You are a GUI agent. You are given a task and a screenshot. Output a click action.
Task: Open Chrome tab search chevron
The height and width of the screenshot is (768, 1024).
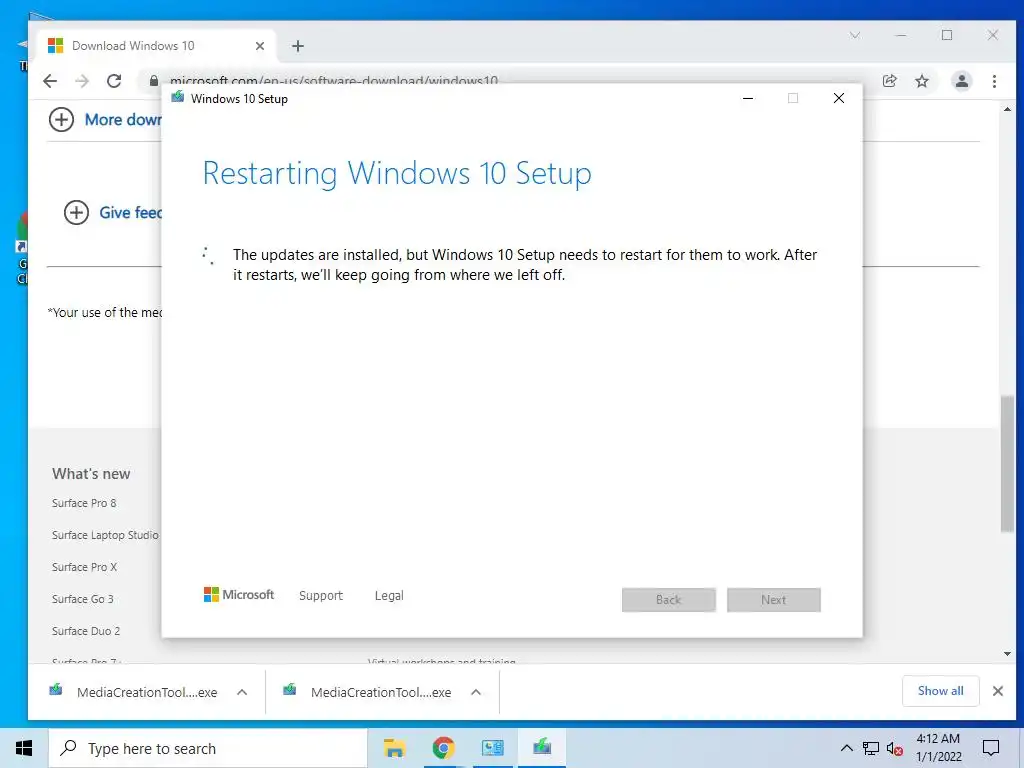tap(855, 35)
